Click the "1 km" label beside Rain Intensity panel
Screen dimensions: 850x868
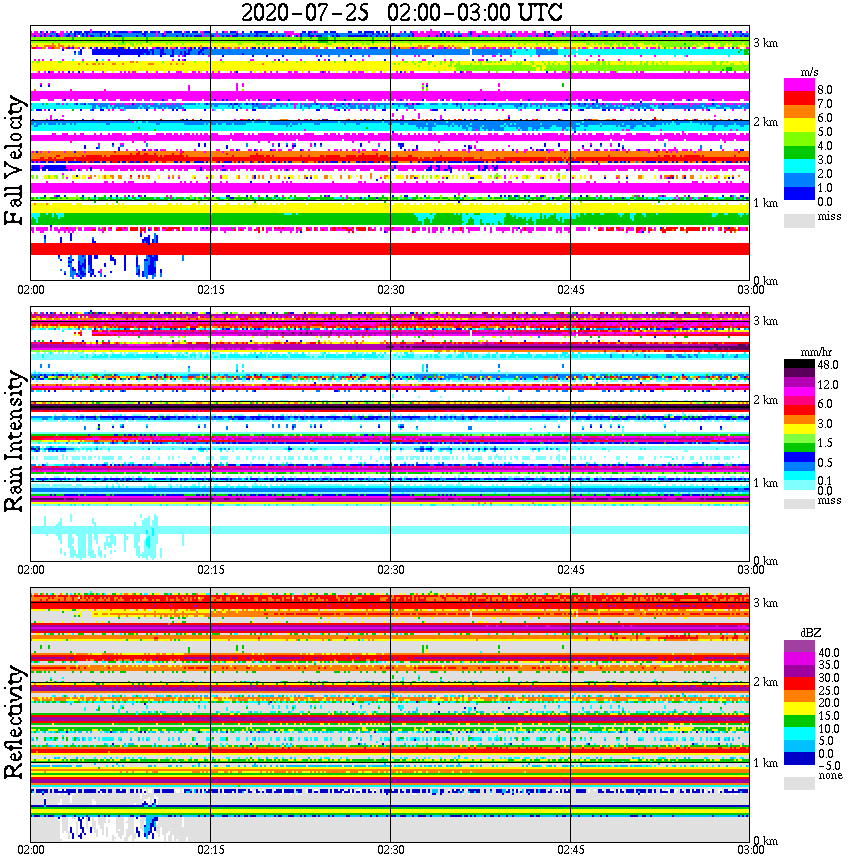pos(765,483)
